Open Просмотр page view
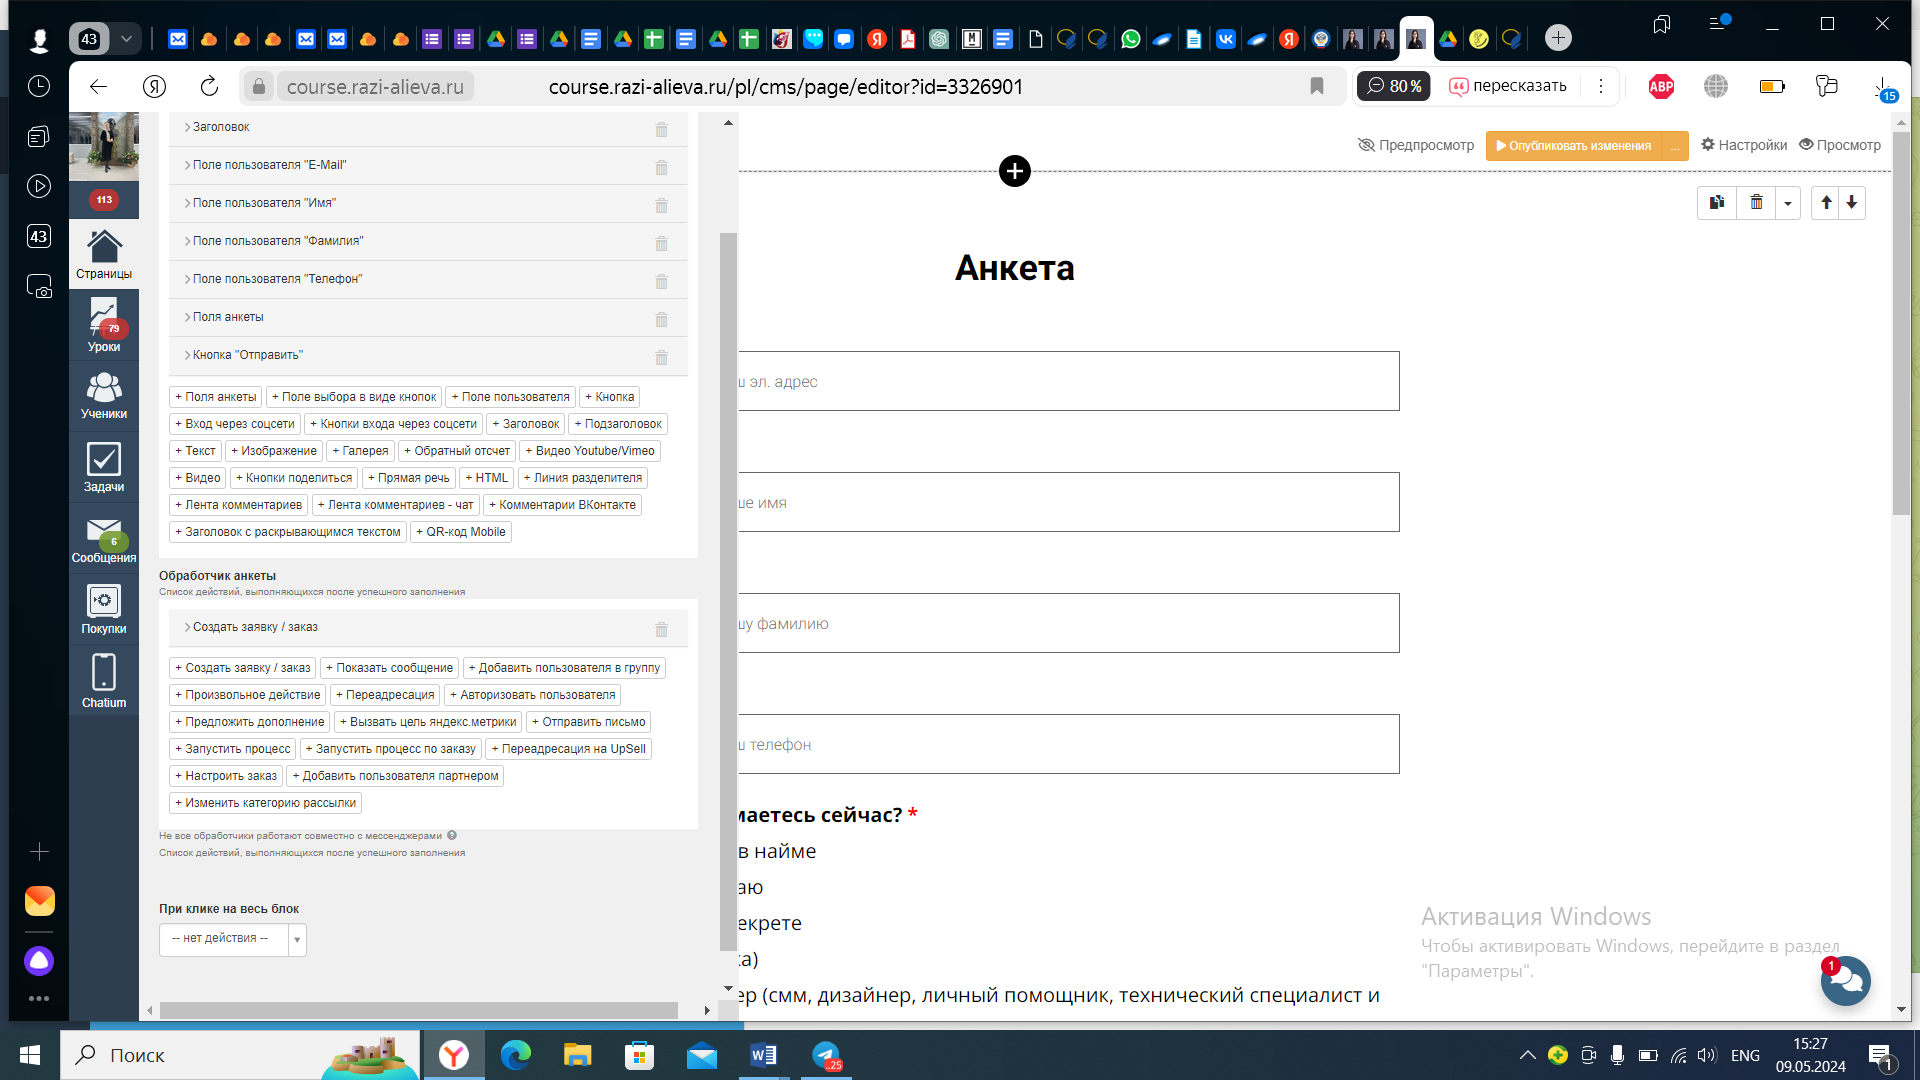The image size is (1920, 1080). tap(1840, 145)
